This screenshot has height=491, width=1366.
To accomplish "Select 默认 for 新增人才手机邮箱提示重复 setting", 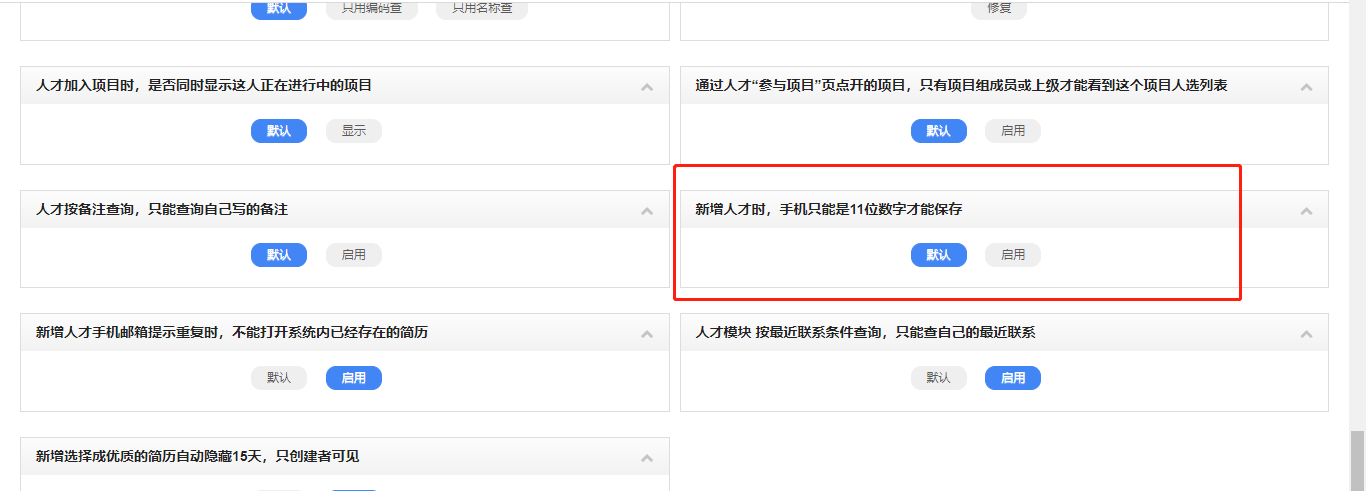I will [x=279, y=378].
